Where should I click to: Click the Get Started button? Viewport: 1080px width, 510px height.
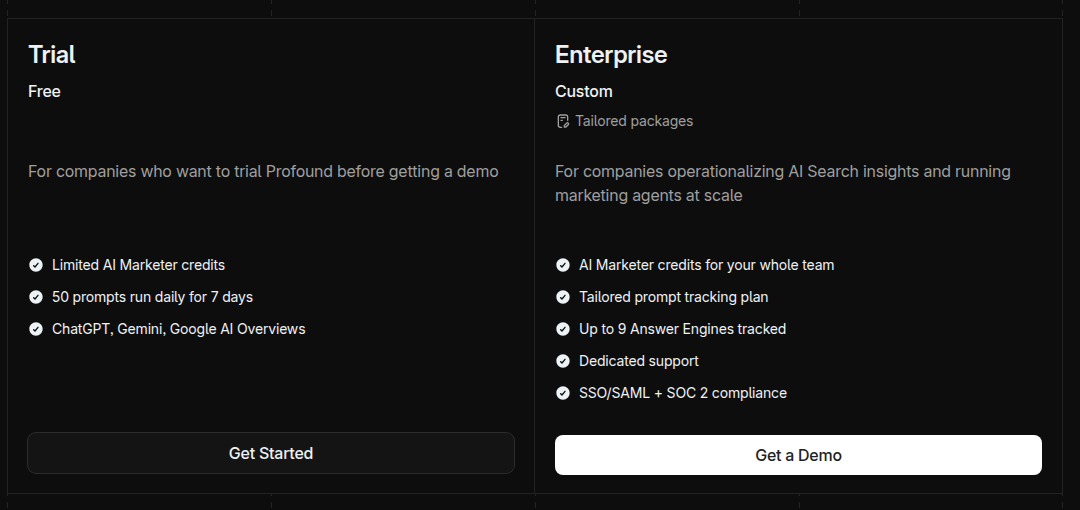271,453
